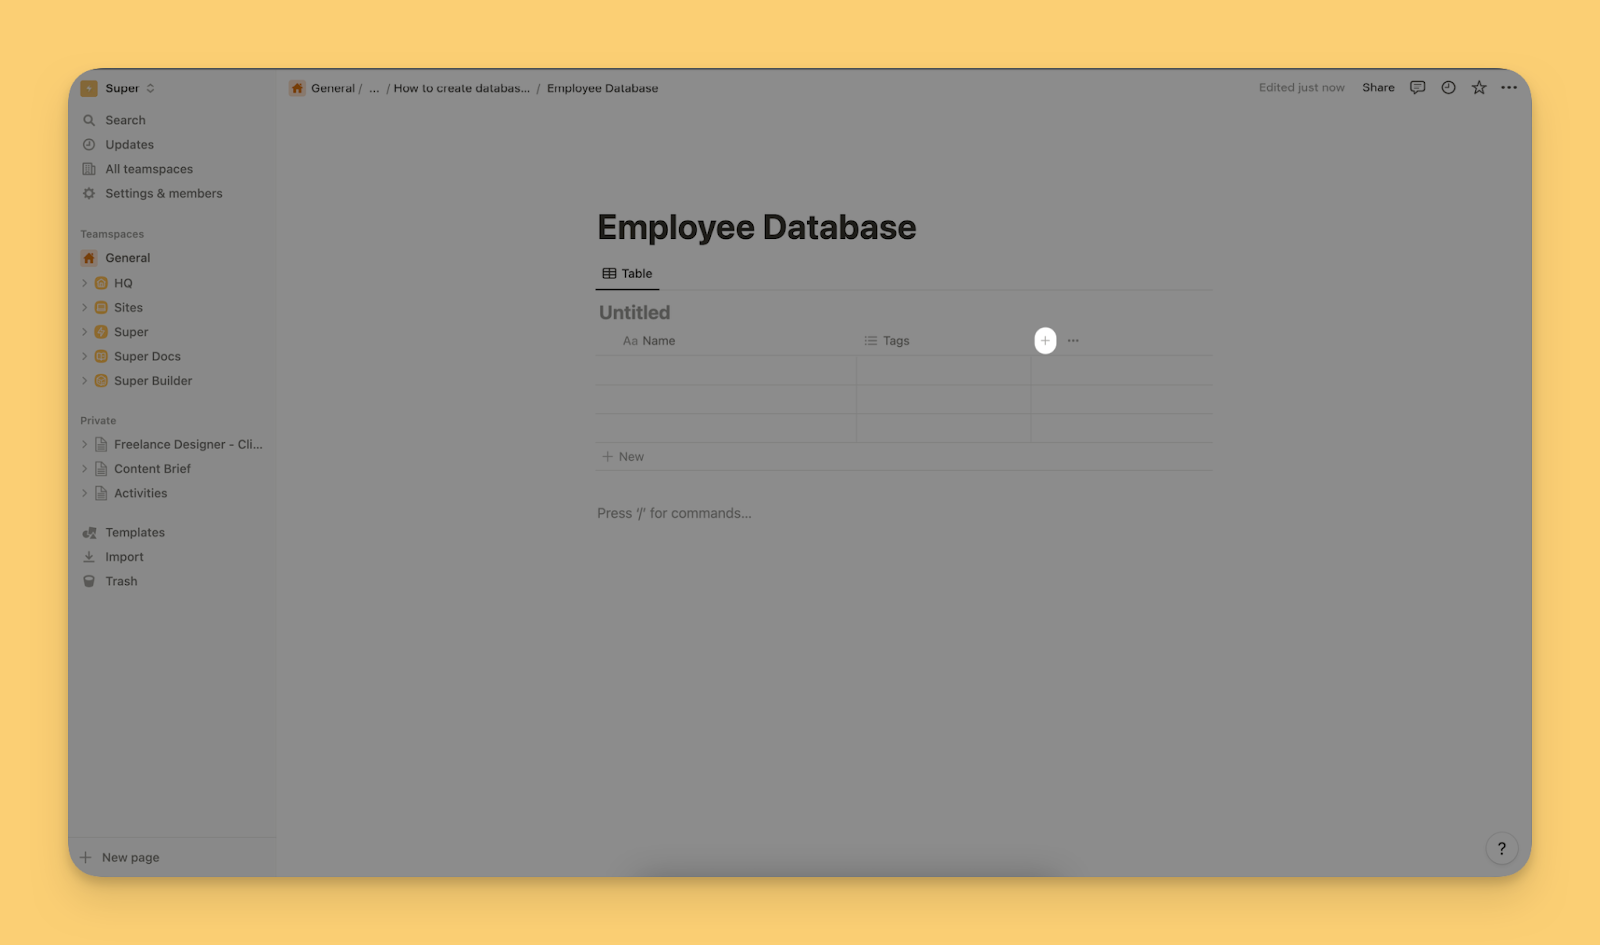Click the Employee Database page title

point(757,227)
